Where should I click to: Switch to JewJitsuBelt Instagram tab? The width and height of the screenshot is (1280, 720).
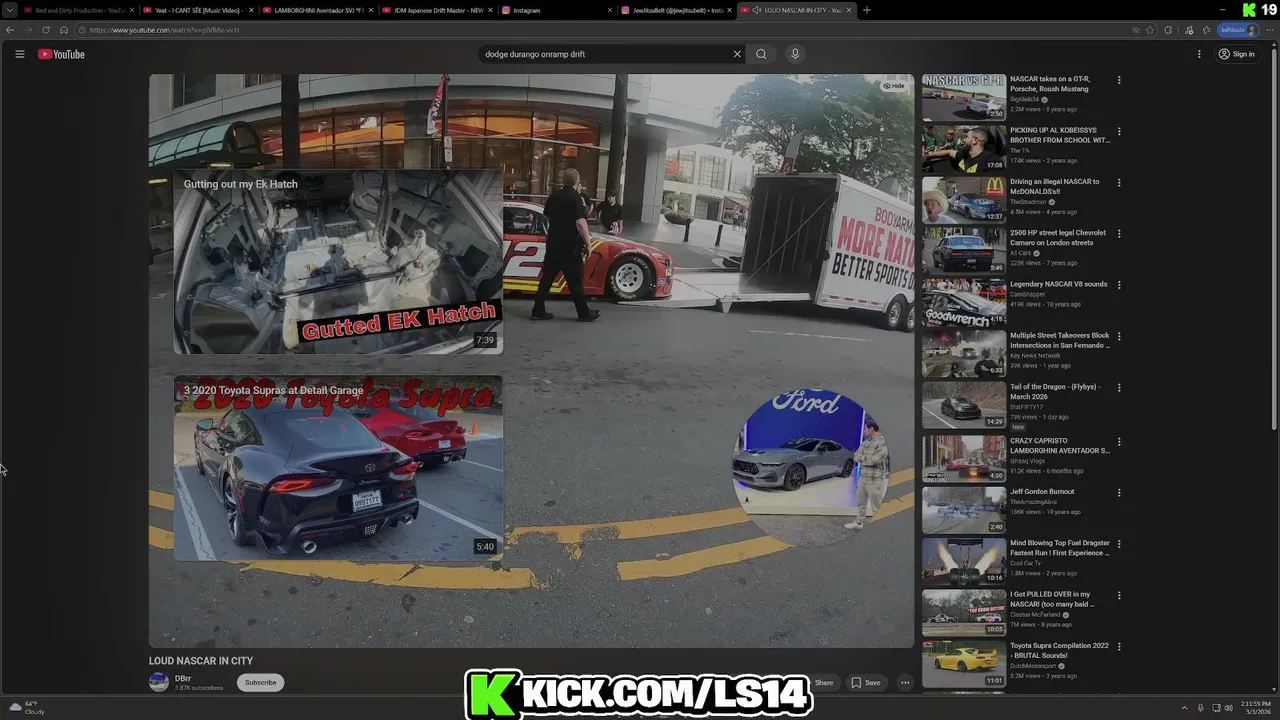click(675, 10)
